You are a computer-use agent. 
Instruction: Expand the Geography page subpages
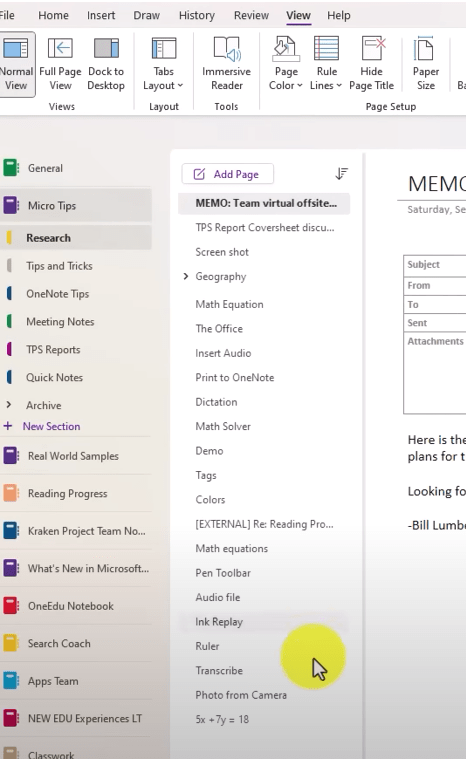click(186, 276)
